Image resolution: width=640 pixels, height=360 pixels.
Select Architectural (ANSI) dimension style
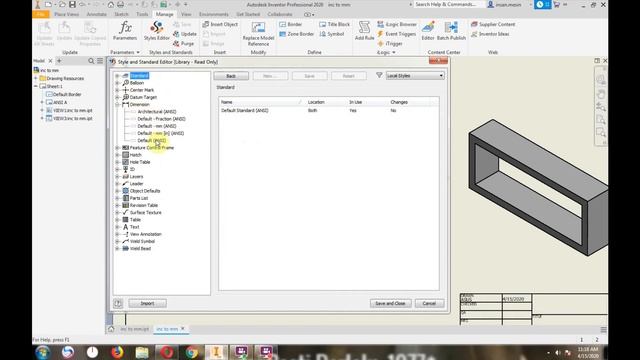[x=157, y=111]
